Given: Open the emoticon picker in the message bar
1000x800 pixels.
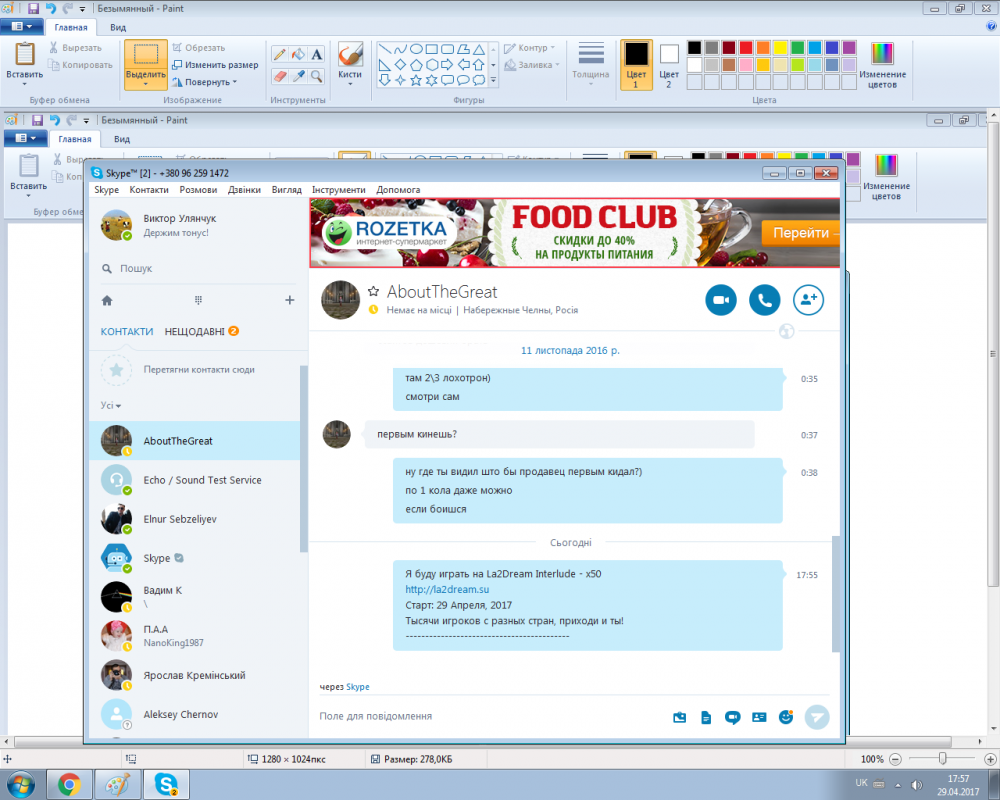Looking at the screenshot, I should click(x=785, y=716).
